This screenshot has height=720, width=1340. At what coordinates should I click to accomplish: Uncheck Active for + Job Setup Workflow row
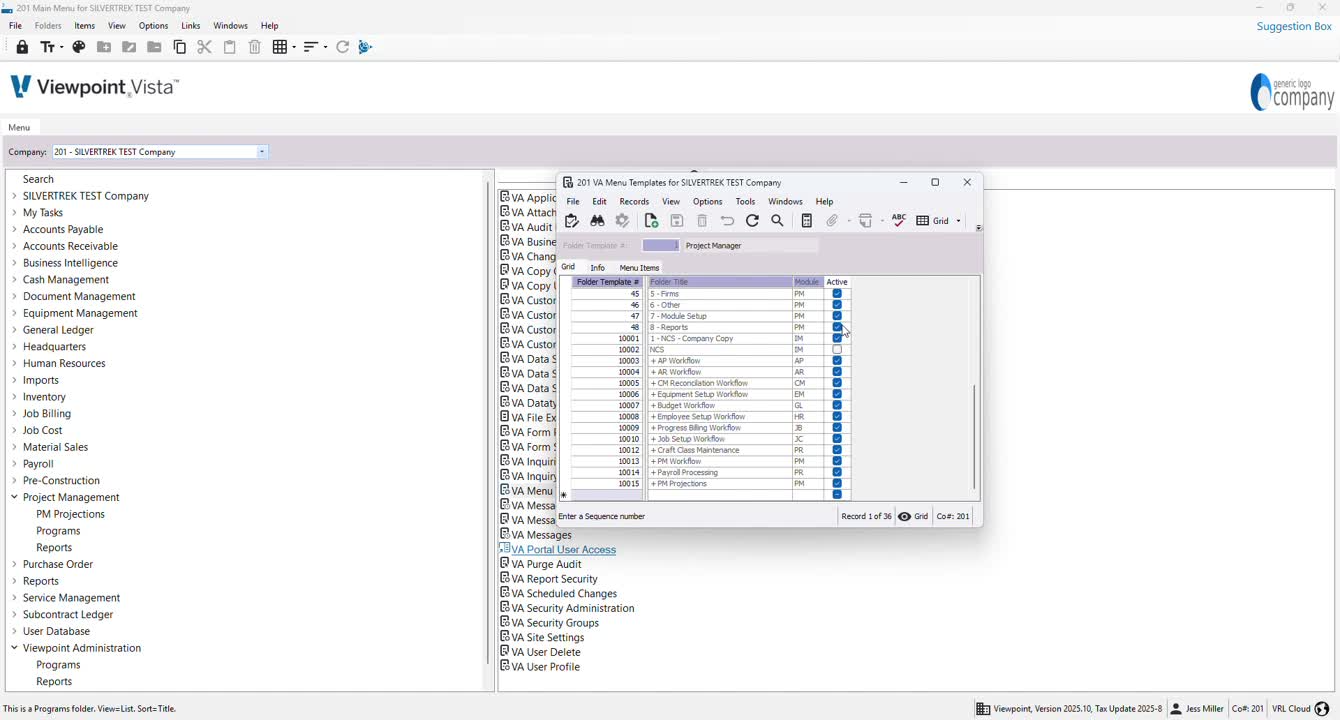[x=837, y=439]
